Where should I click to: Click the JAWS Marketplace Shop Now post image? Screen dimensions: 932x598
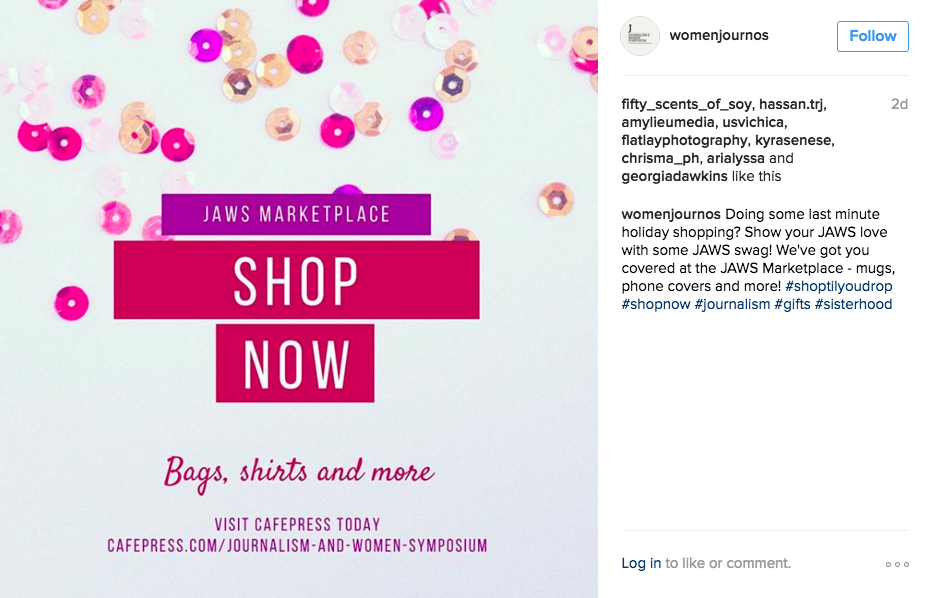(298, 299)
